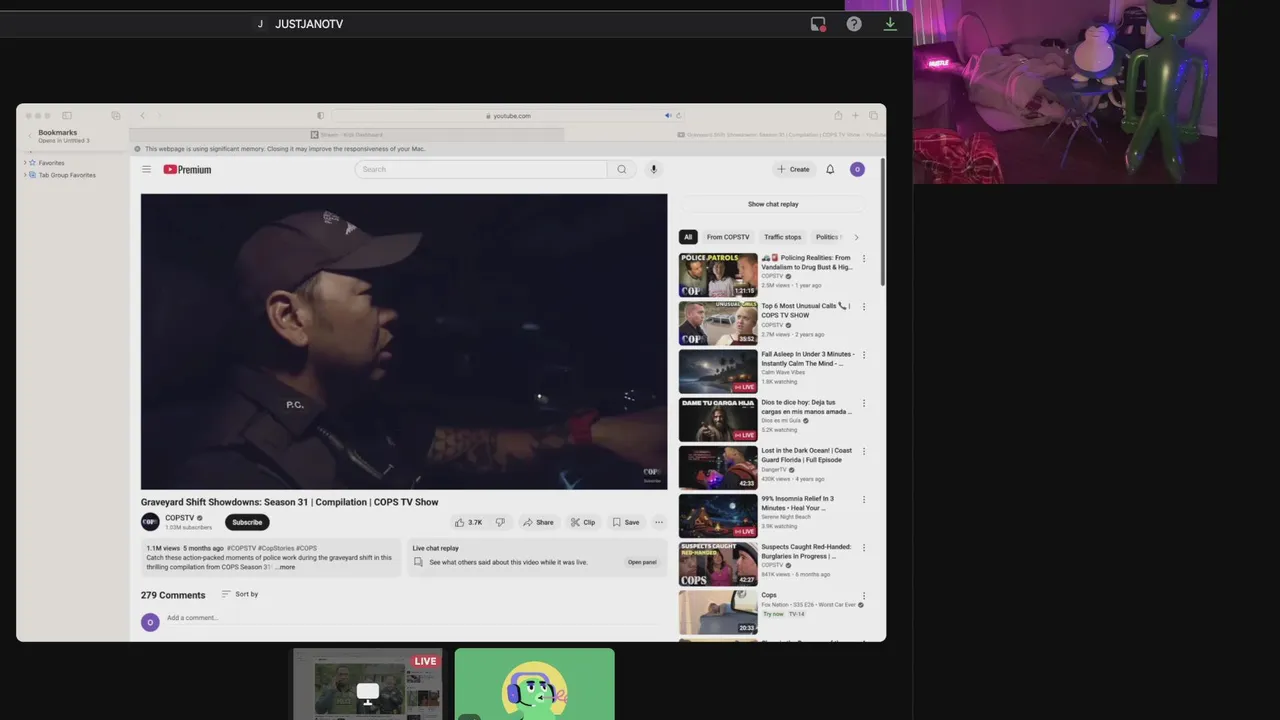Image resolution: width=1280 pixels, height=720 pixels.
Task: Click the search magnifier button
Action: (621, 169)
